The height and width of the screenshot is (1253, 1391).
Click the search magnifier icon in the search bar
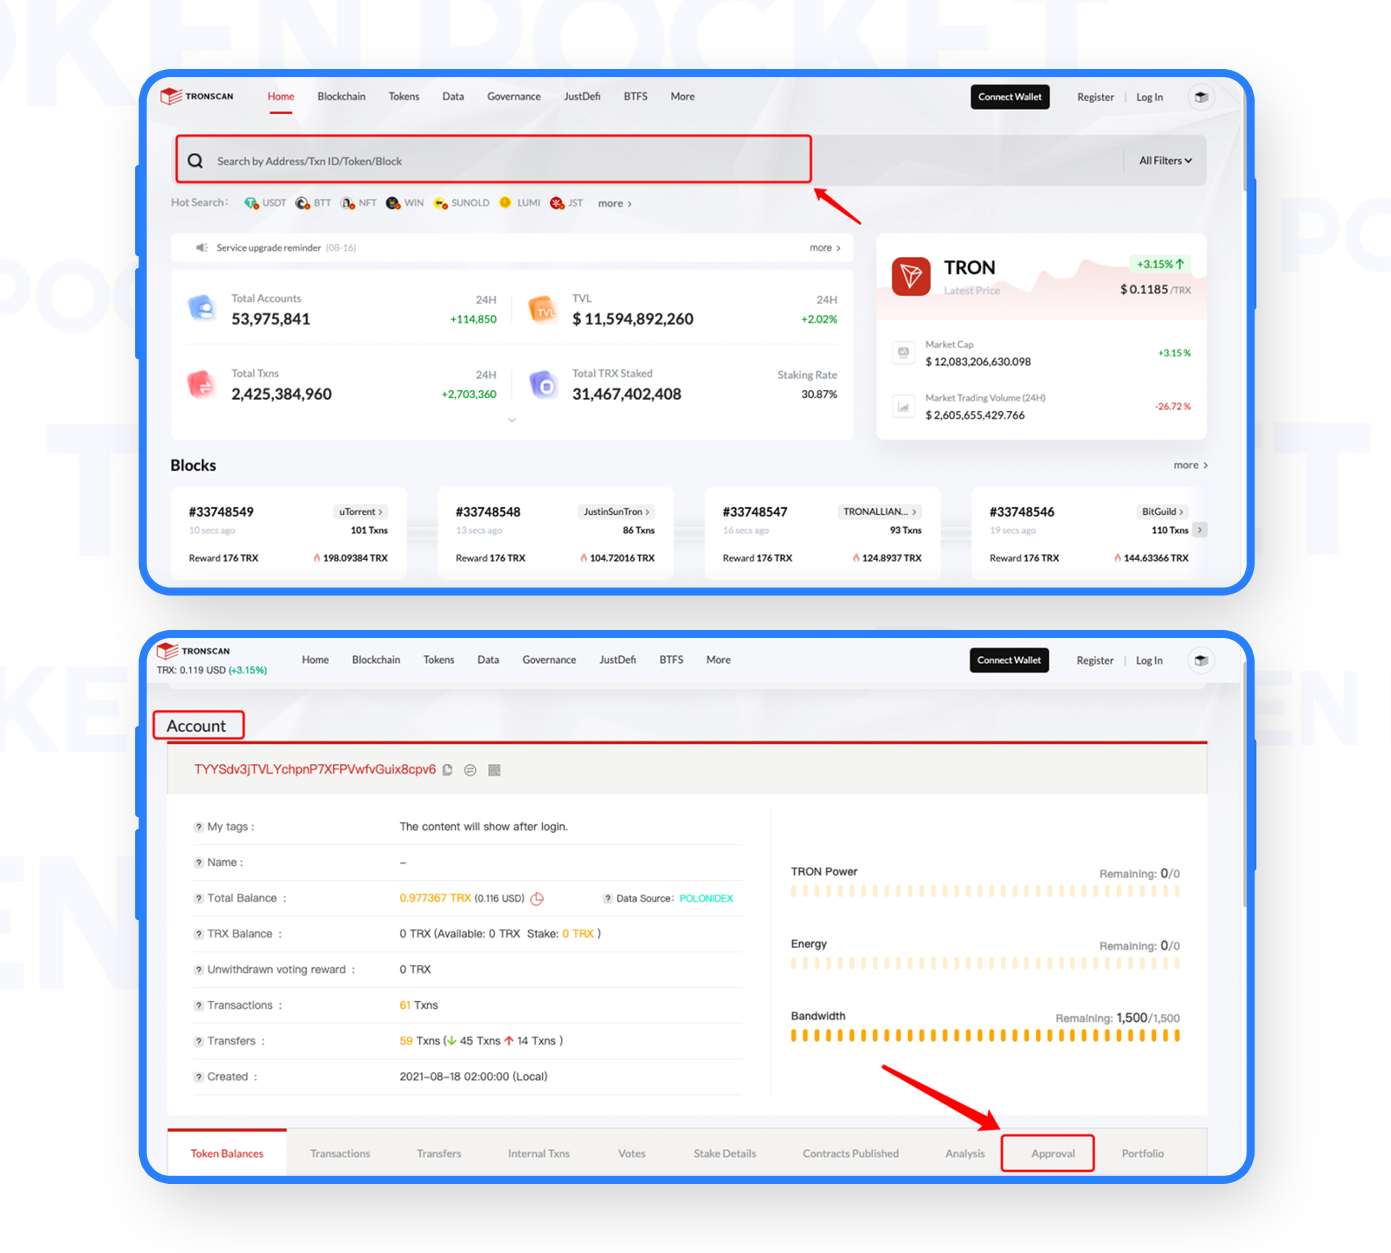pos(196,161)
